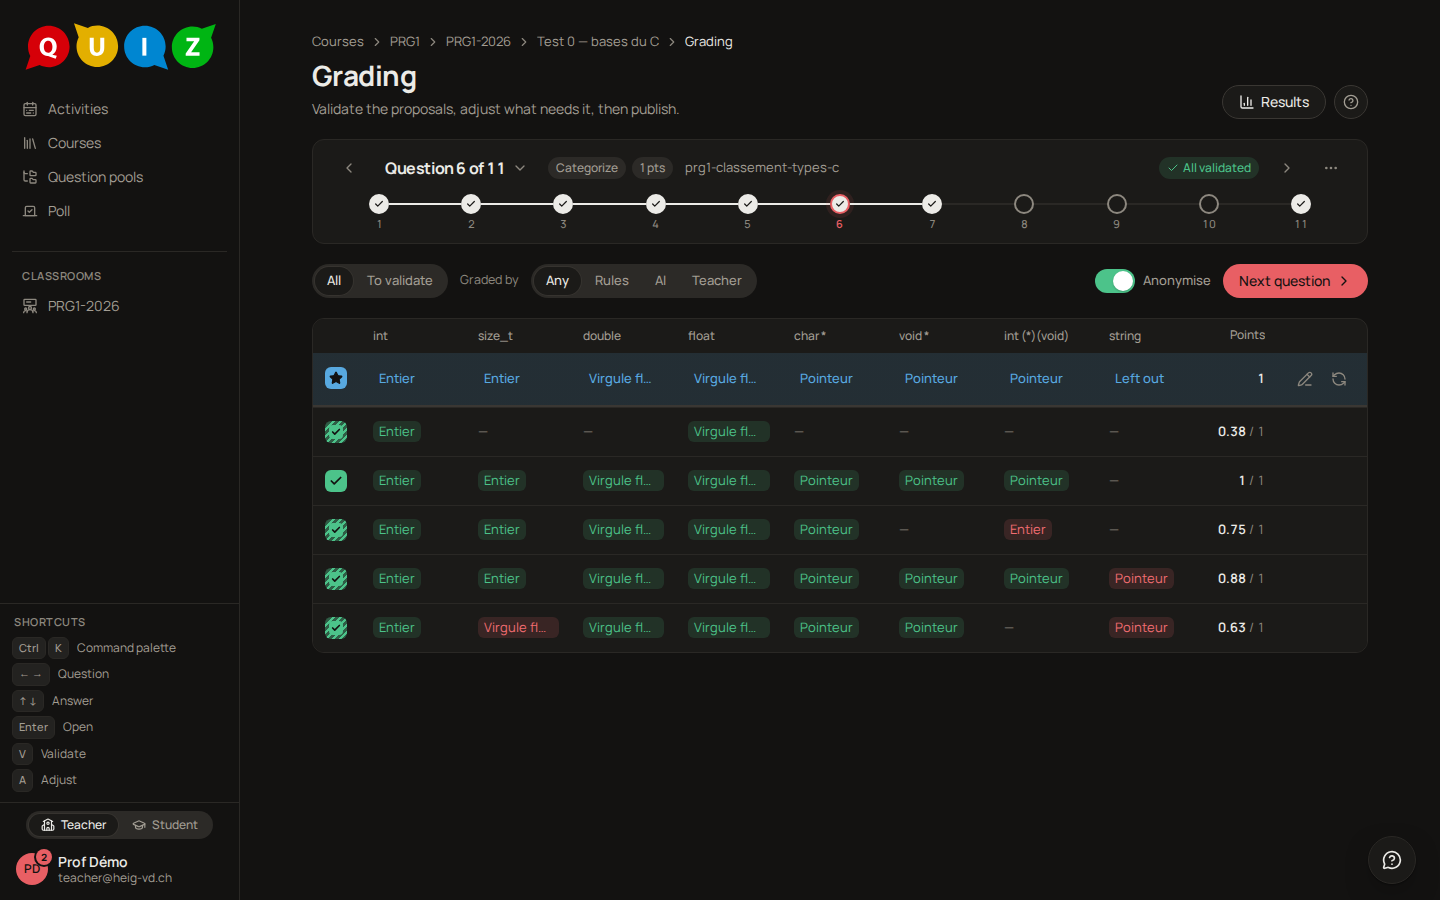
Task: Toggle the green validated checkbox for the 1/1 row
Action: (336, 481)
